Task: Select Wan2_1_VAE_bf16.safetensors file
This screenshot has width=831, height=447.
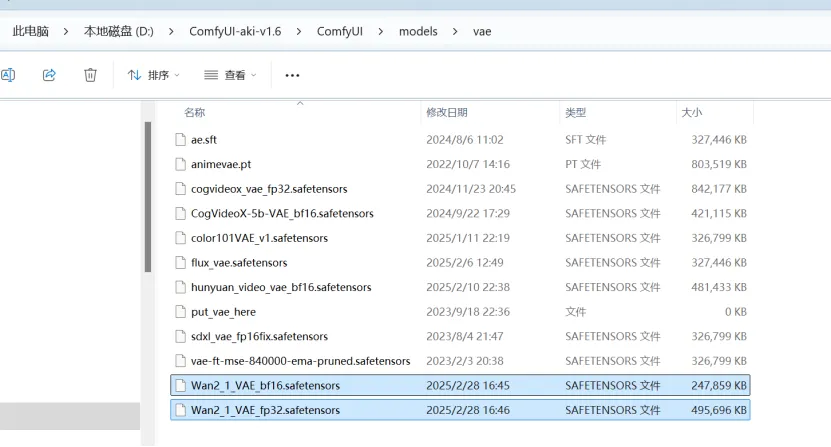Action: (460, 385)
